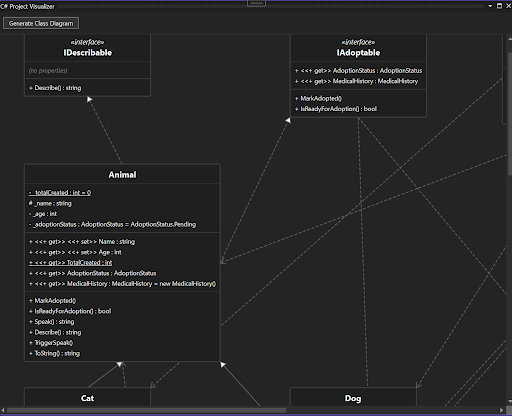Click the «interface» stereotype above IAdoptable

(358, 42)
